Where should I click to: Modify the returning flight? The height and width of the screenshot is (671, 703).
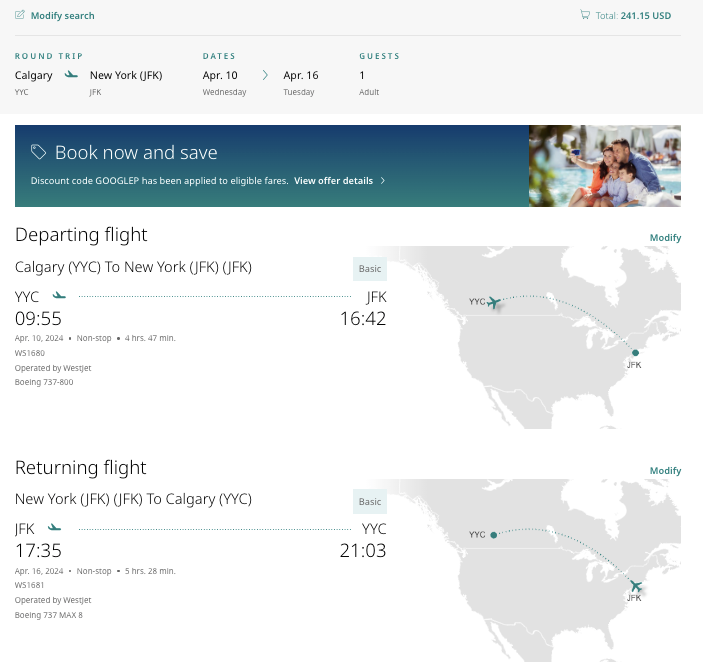[665, 471]
